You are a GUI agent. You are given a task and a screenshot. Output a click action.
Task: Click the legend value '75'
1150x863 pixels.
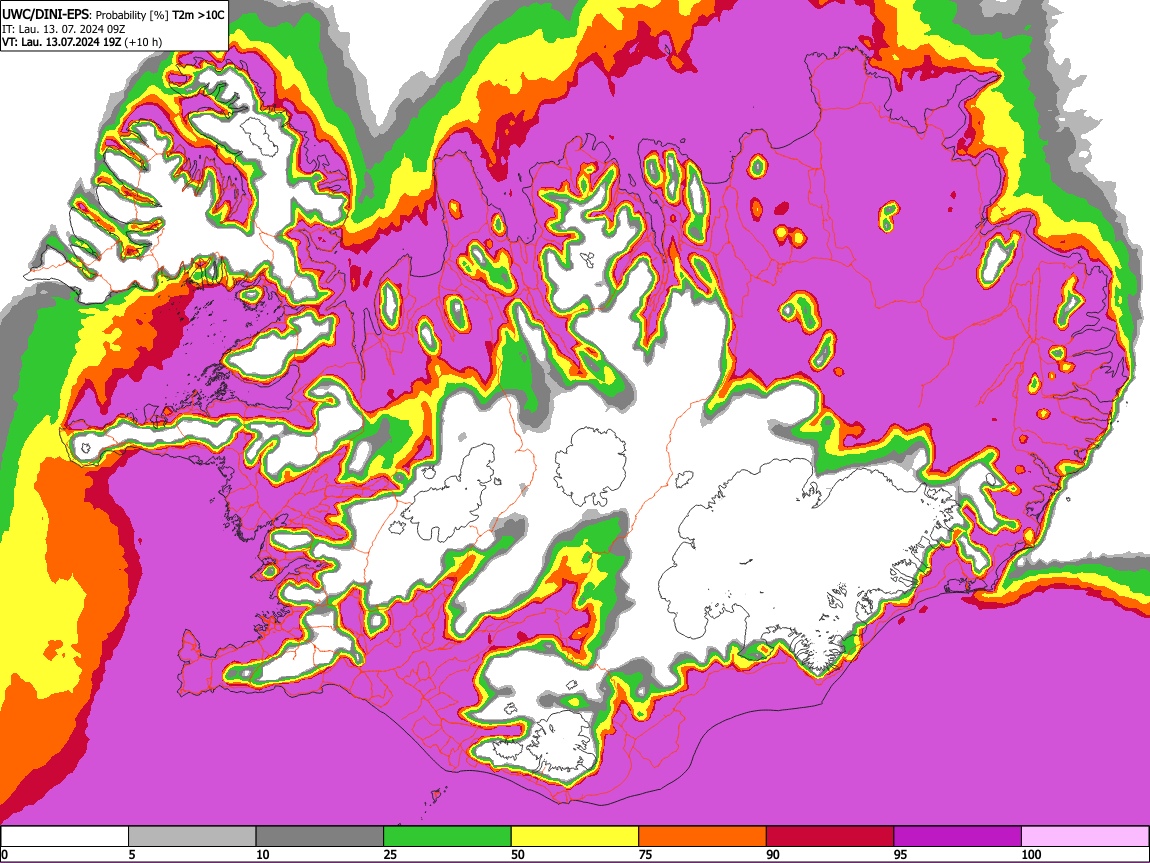[645, 854]
